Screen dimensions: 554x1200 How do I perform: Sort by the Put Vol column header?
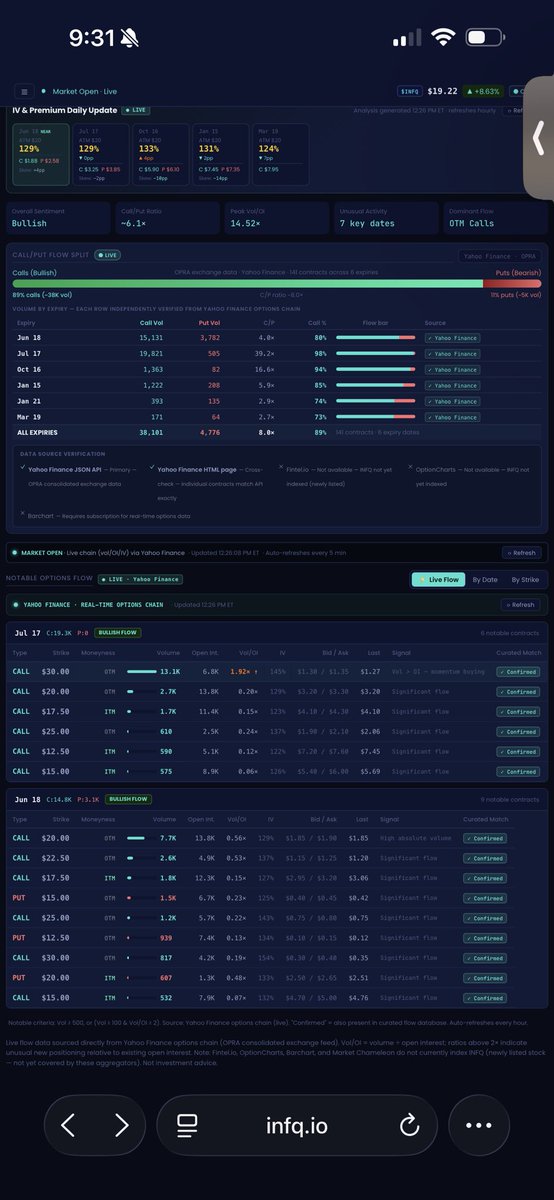click(209, 323)
